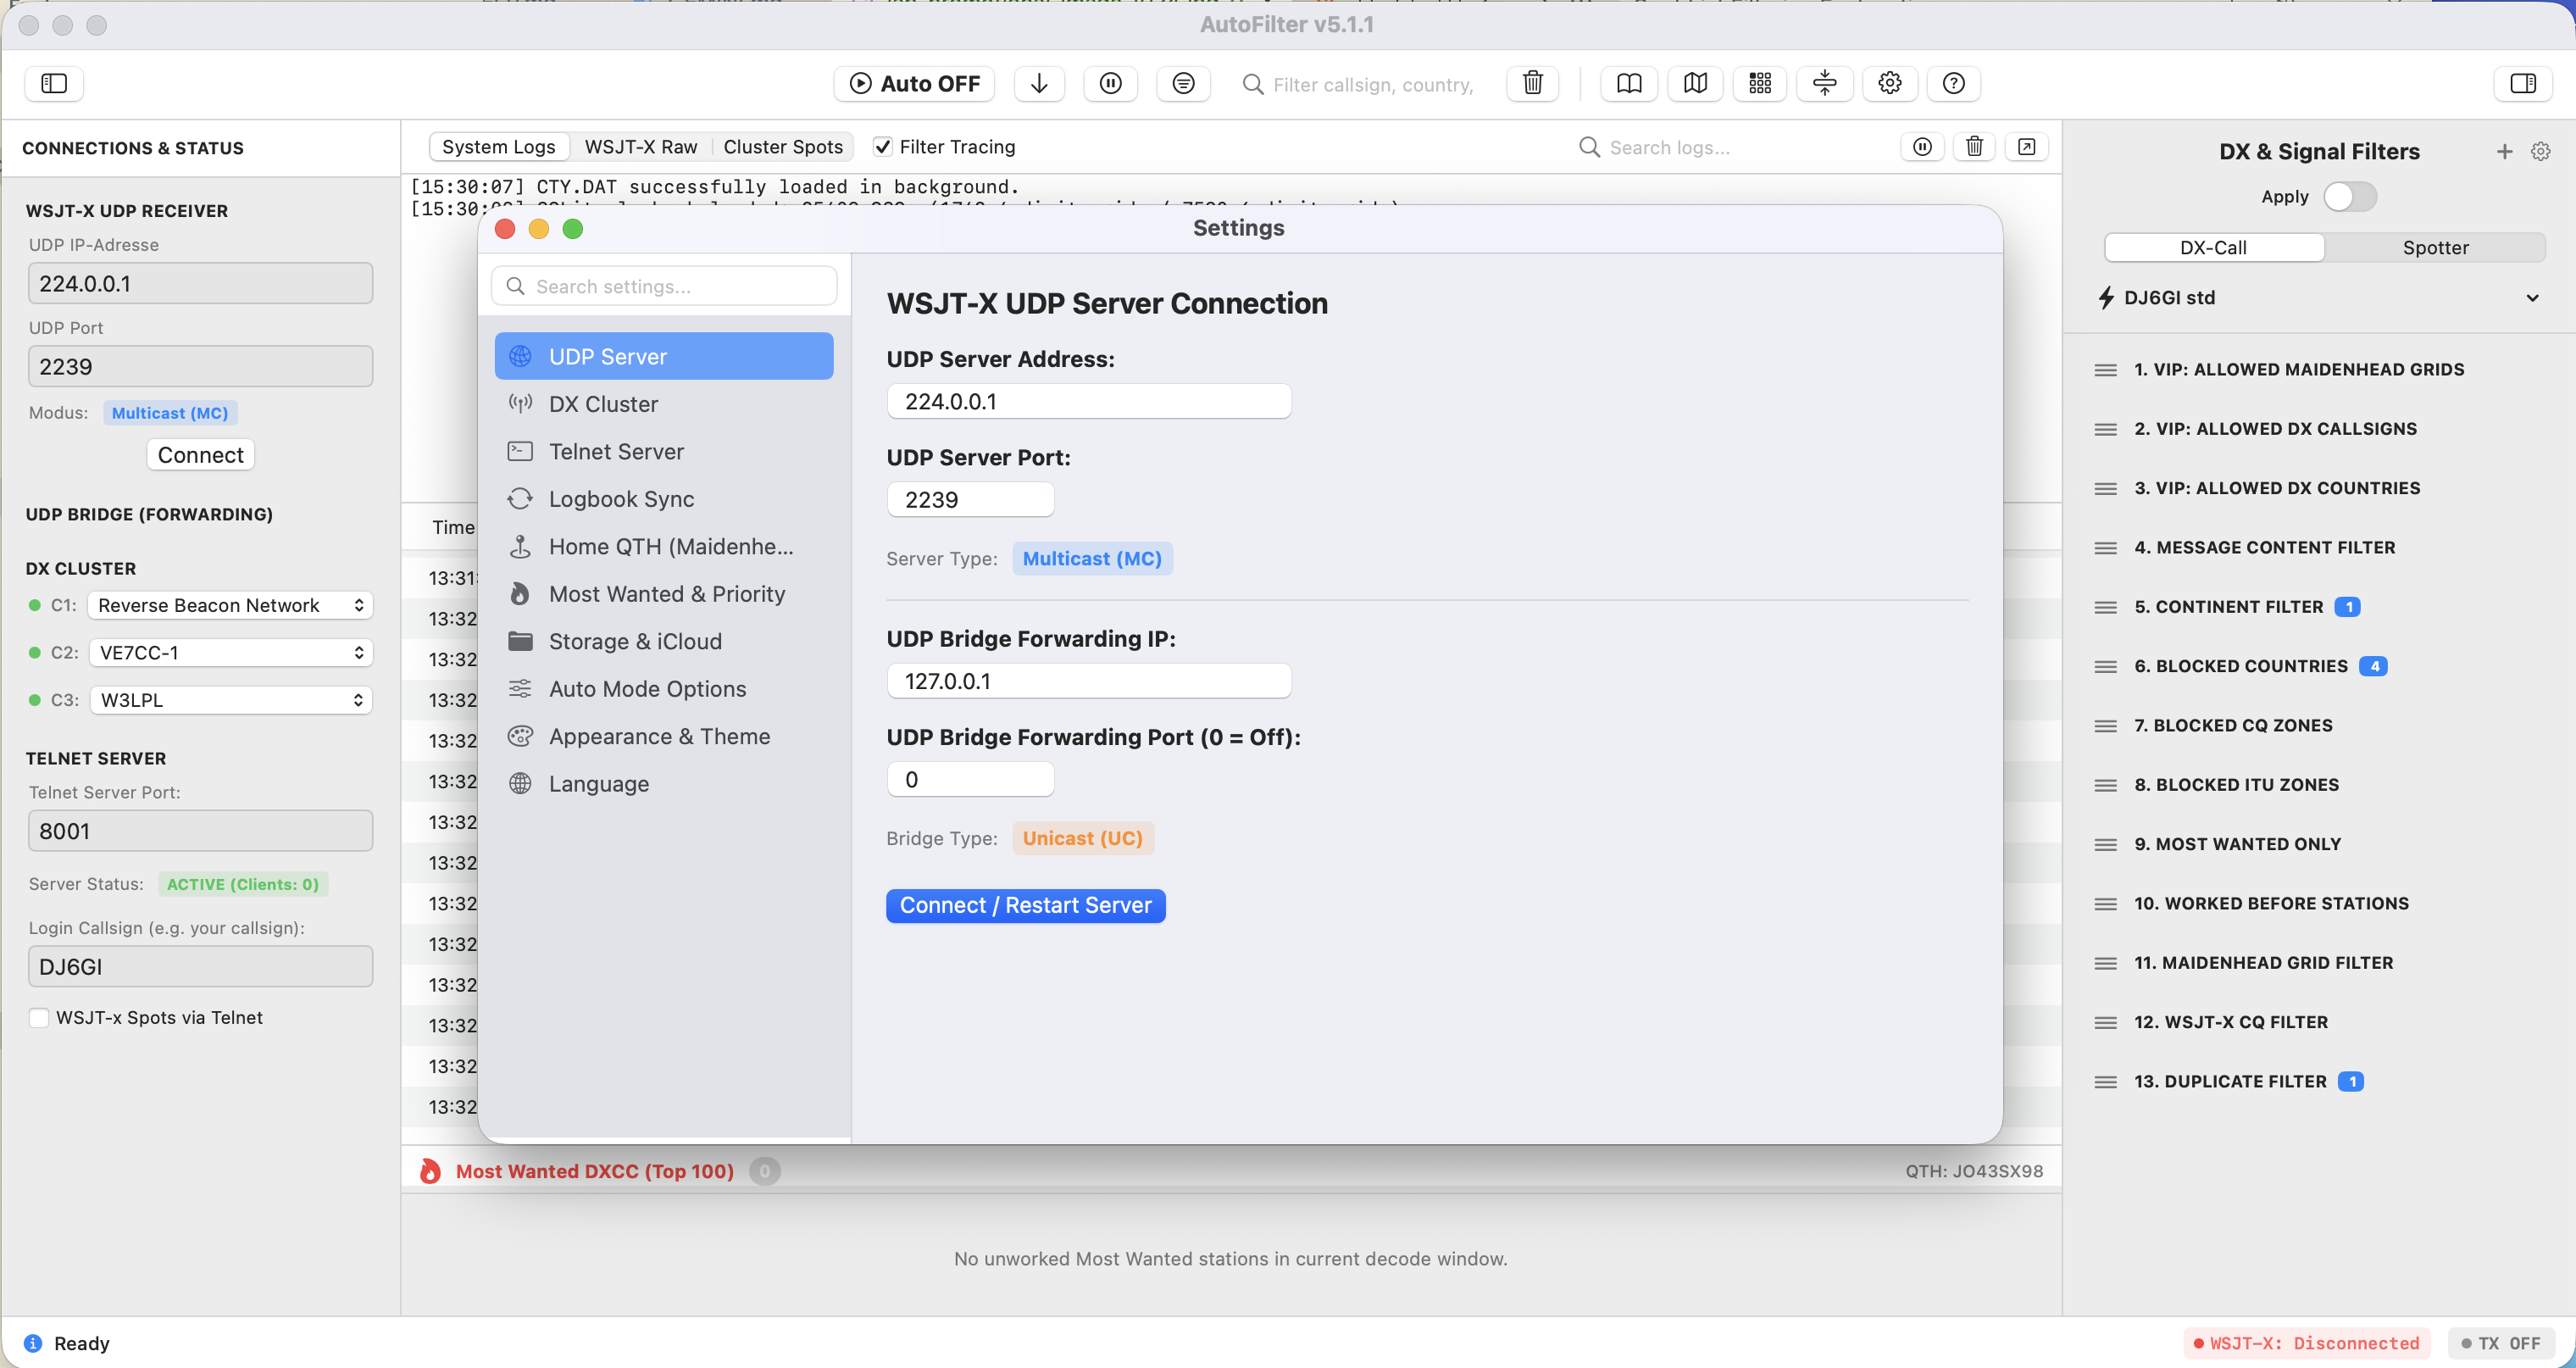Screen dimensions: 2576x1368
Task: Click the Telnet Server Port field
Action: coord(201,832)
